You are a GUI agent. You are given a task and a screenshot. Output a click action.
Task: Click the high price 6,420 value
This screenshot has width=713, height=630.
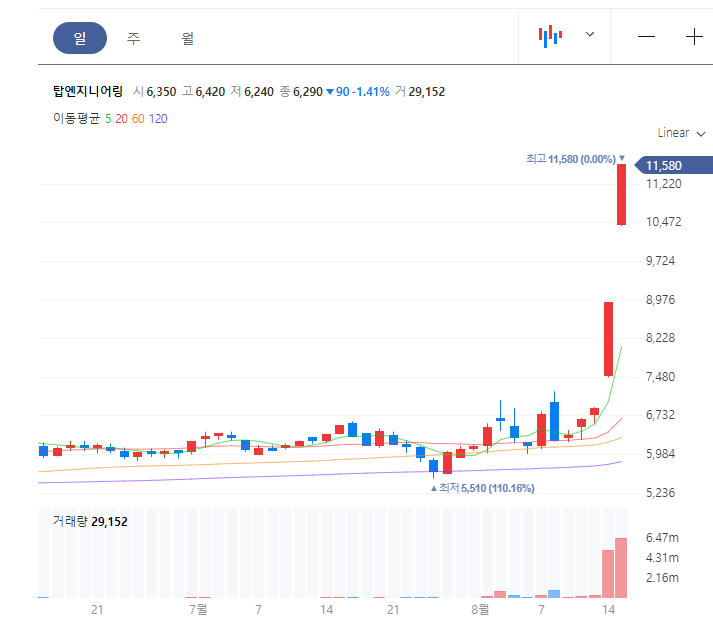pos(210,92)
